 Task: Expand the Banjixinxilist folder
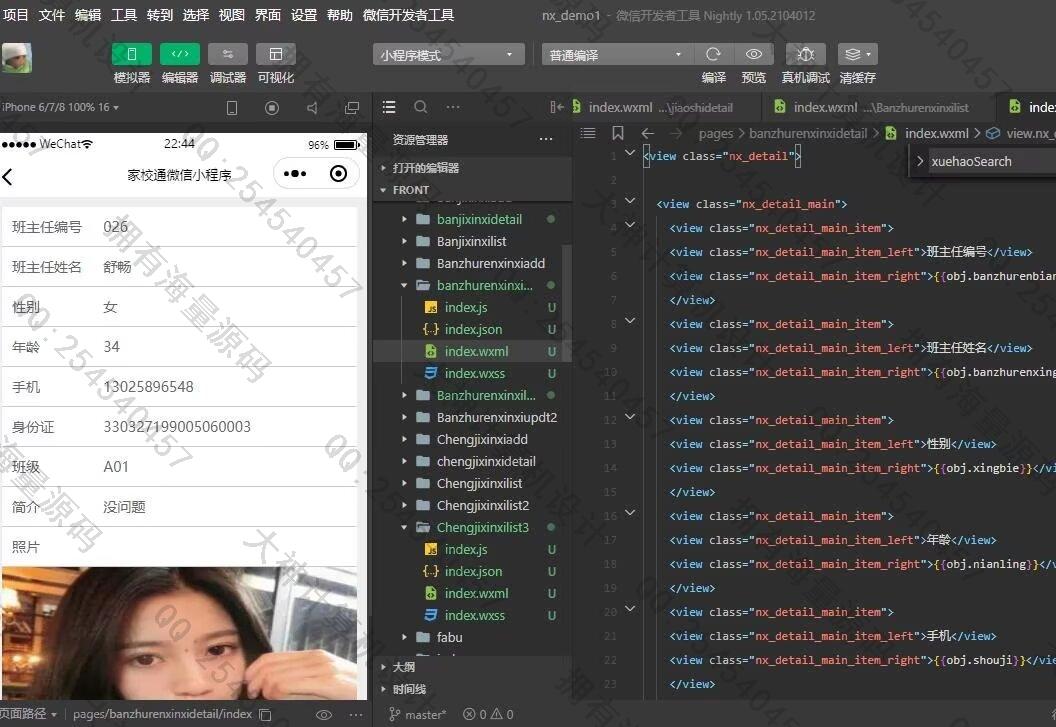tap(472, 241)
